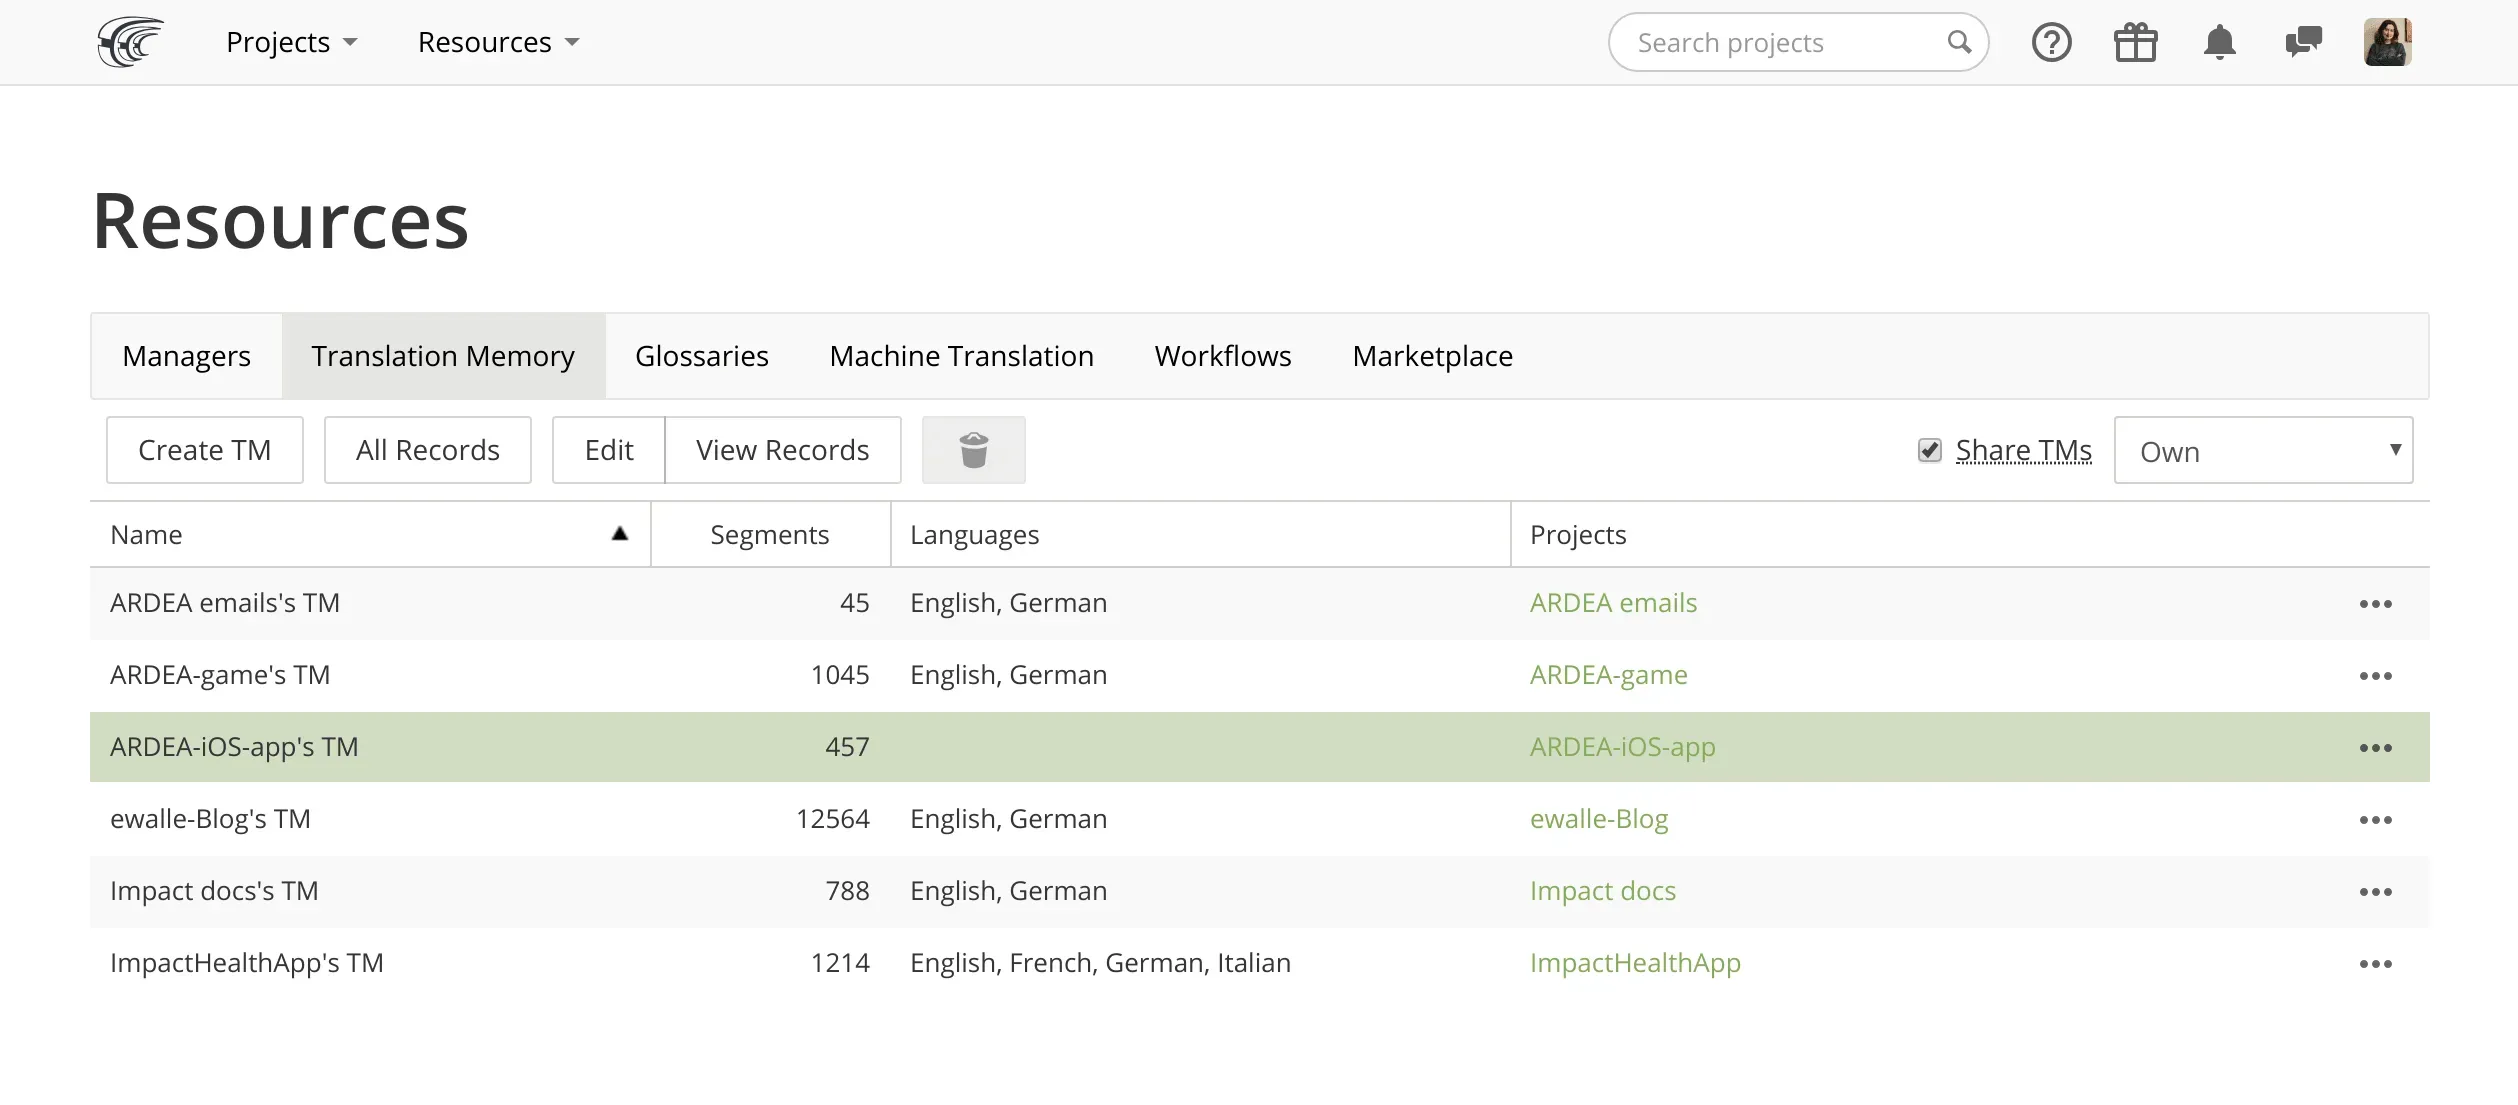This screenshot has width=2518, height=1105.
Task: Open the actions menu for ewalle-Blog's TM
Action: pos(2376,819)
